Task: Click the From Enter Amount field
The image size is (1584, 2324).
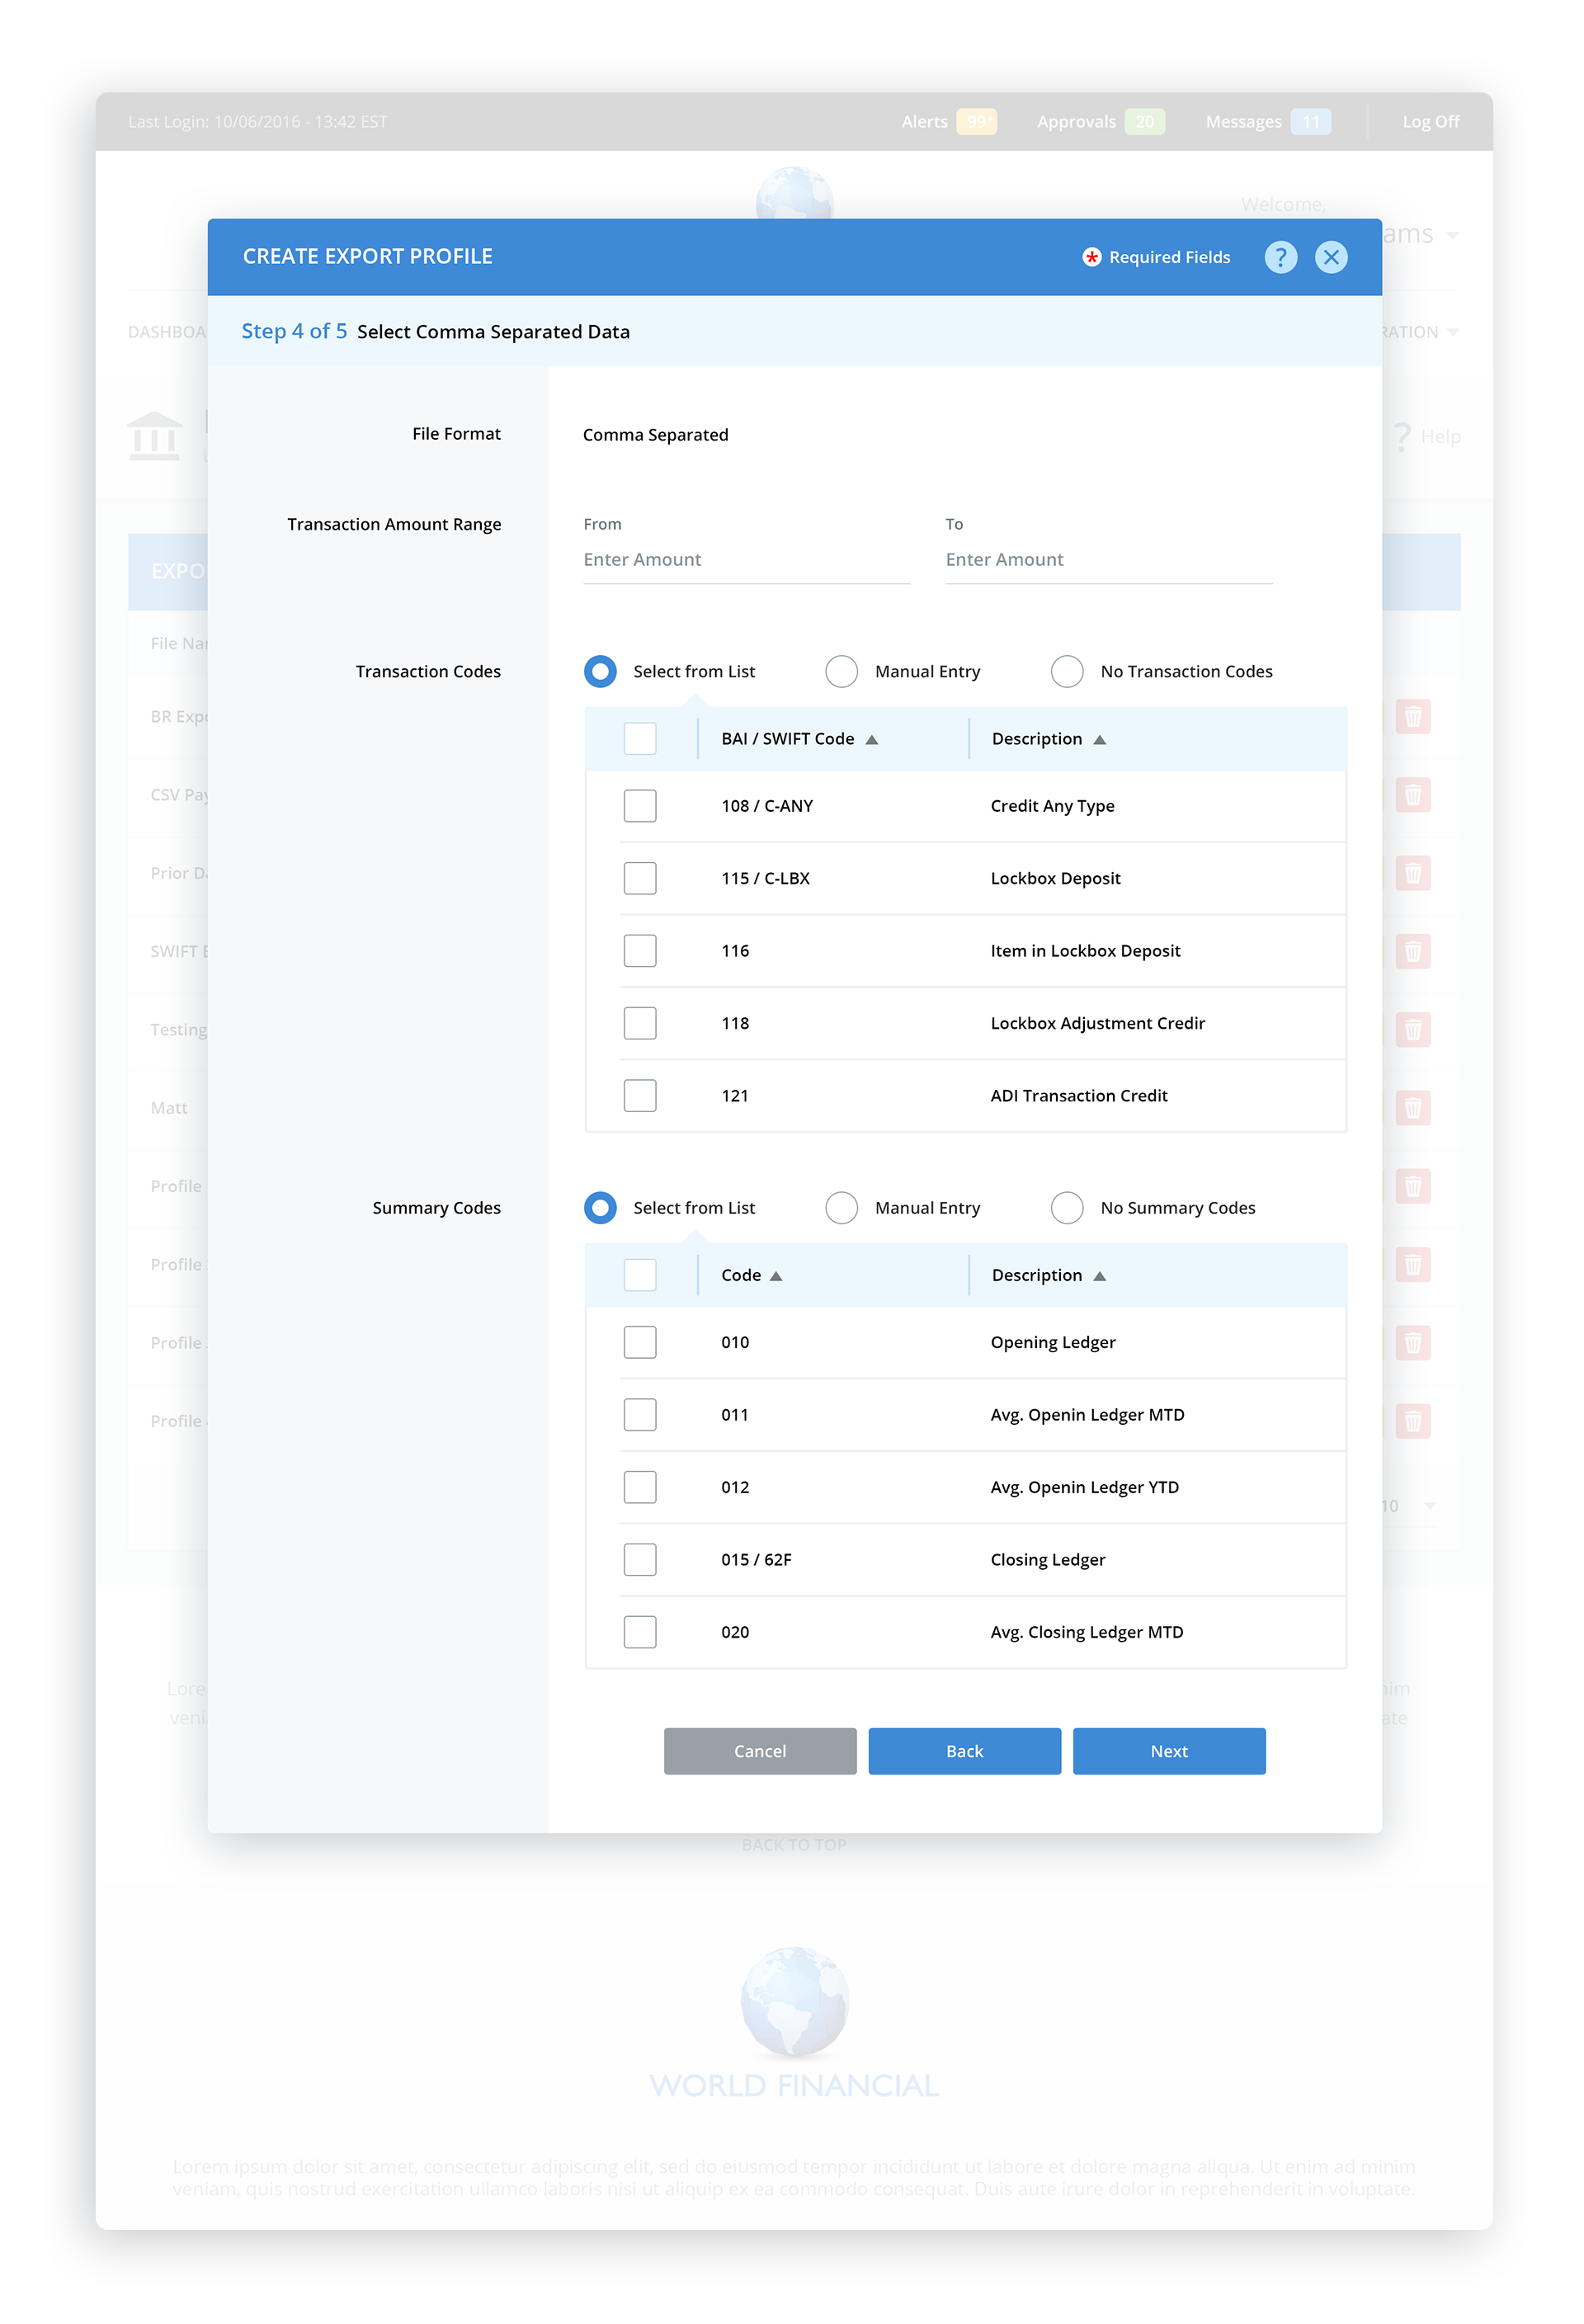Action: click(x=746, y=560)
